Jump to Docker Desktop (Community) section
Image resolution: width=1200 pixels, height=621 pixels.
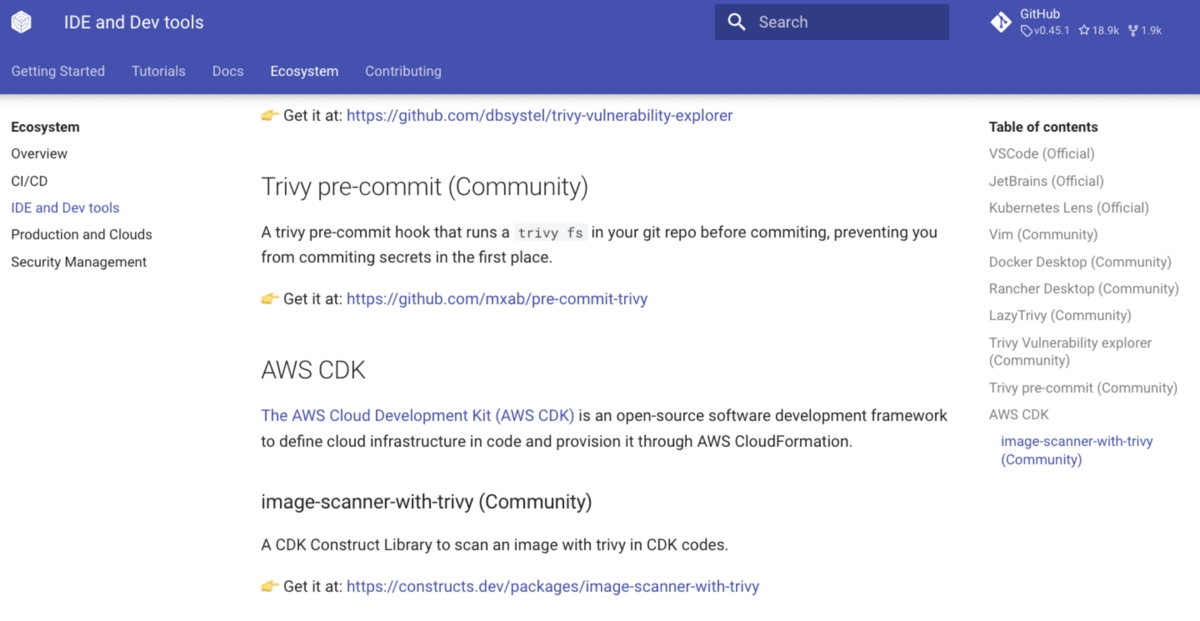[1080, 262]
